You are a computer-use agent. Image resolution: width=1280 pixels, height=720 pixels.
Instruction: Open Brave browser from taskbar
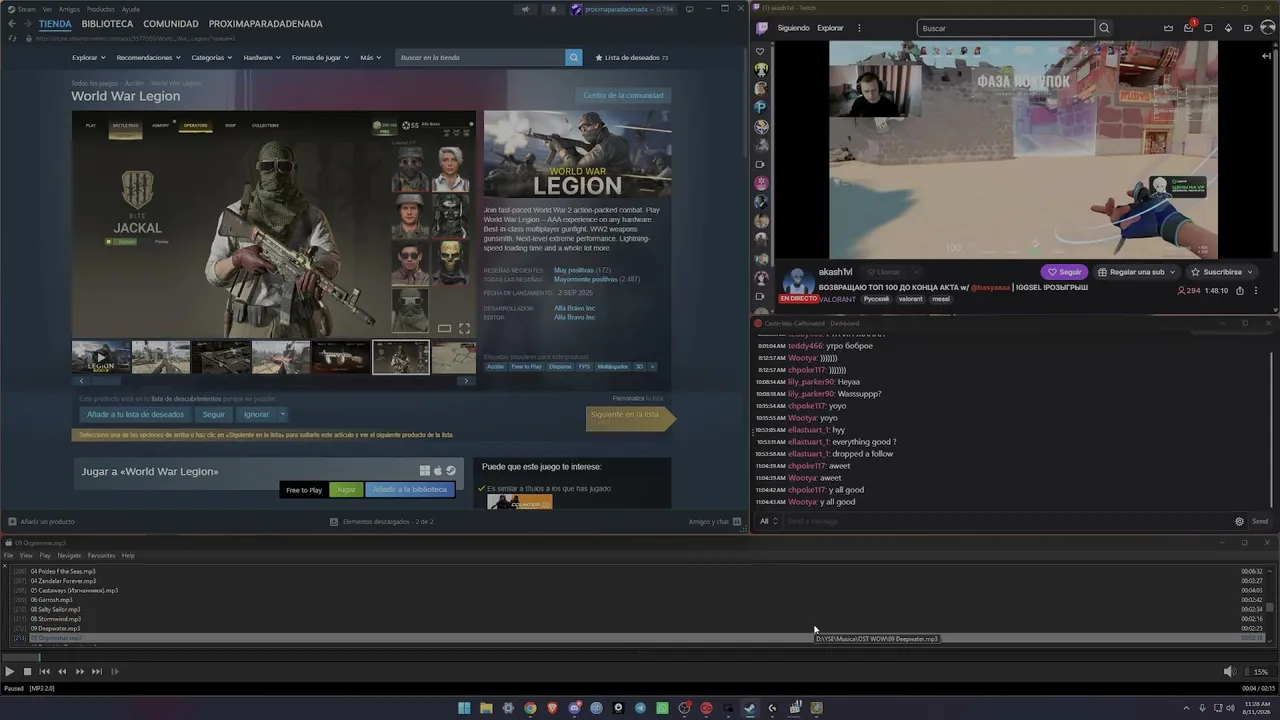click(552, 708)
